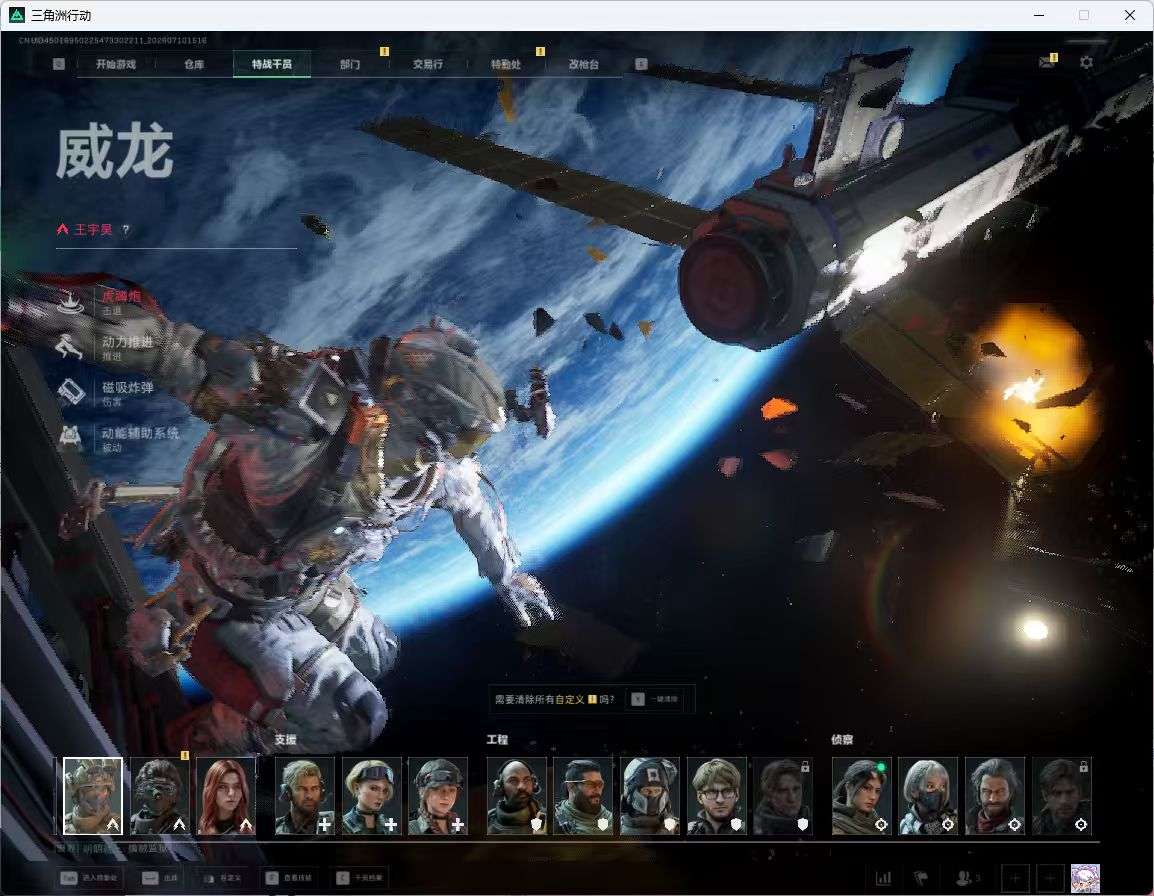Viewport: 1154px width, 896px height.
Task: Select the 磁吸炸弹 skill icon
Action: [x=71, y=392]
